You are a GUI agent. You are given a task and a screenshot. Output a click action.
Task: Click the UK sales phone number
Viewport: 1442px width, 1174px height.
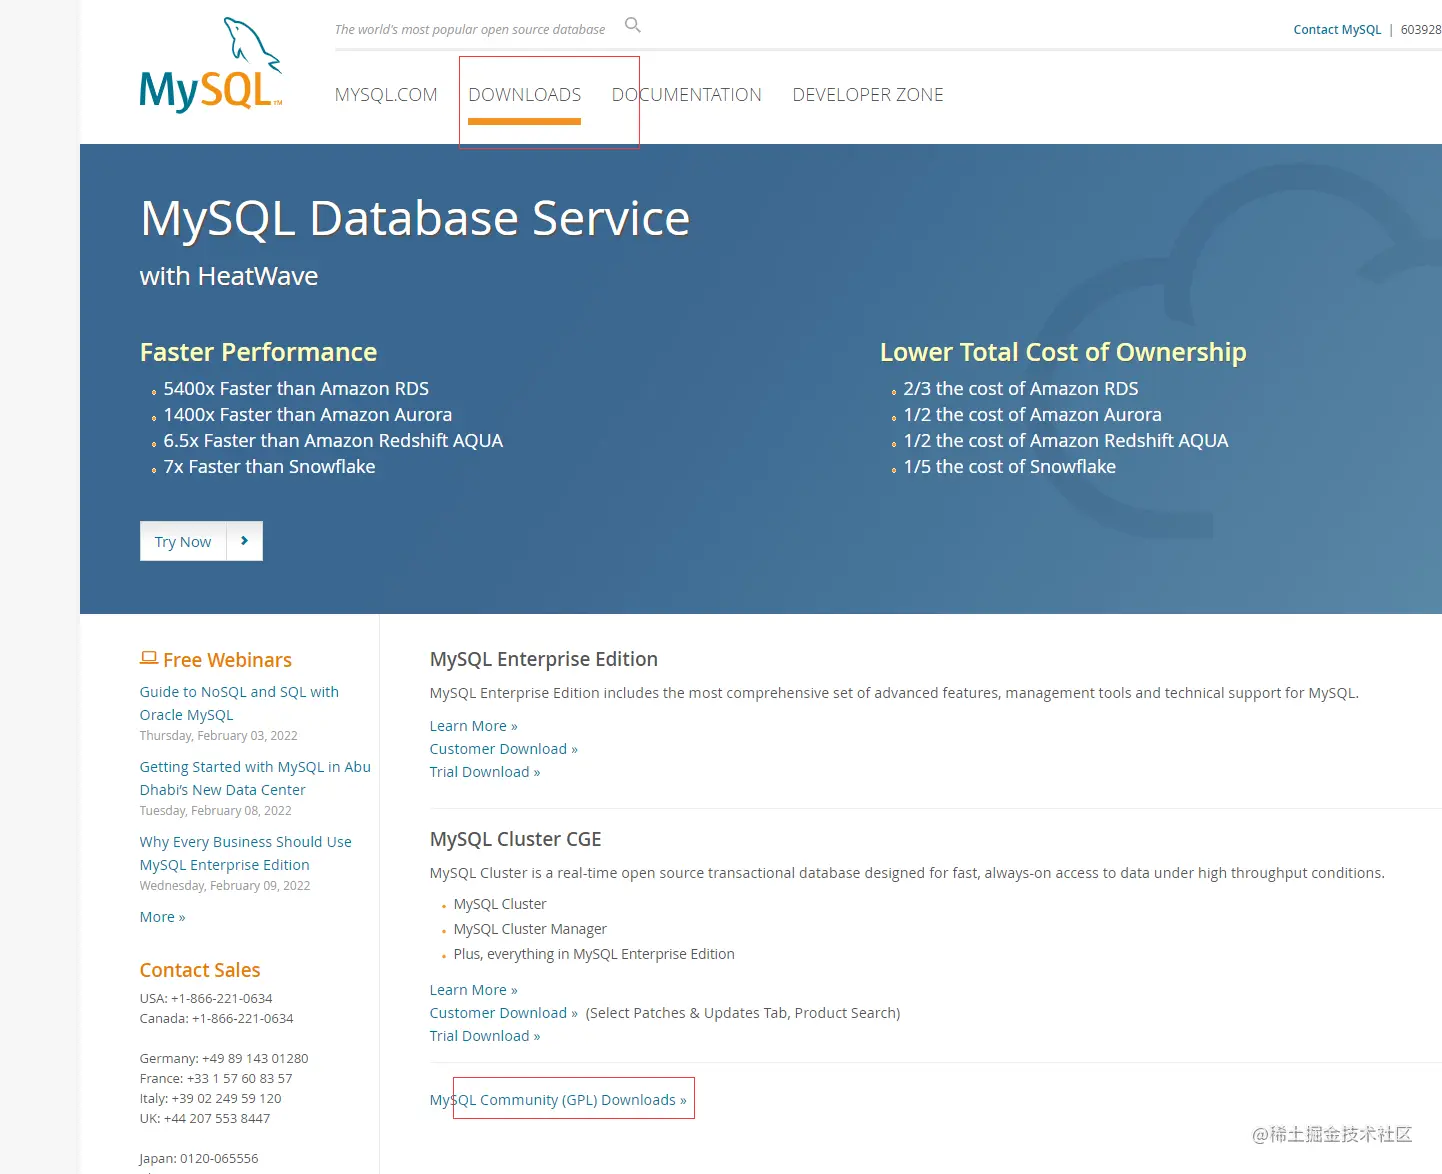click(217, 1118)
